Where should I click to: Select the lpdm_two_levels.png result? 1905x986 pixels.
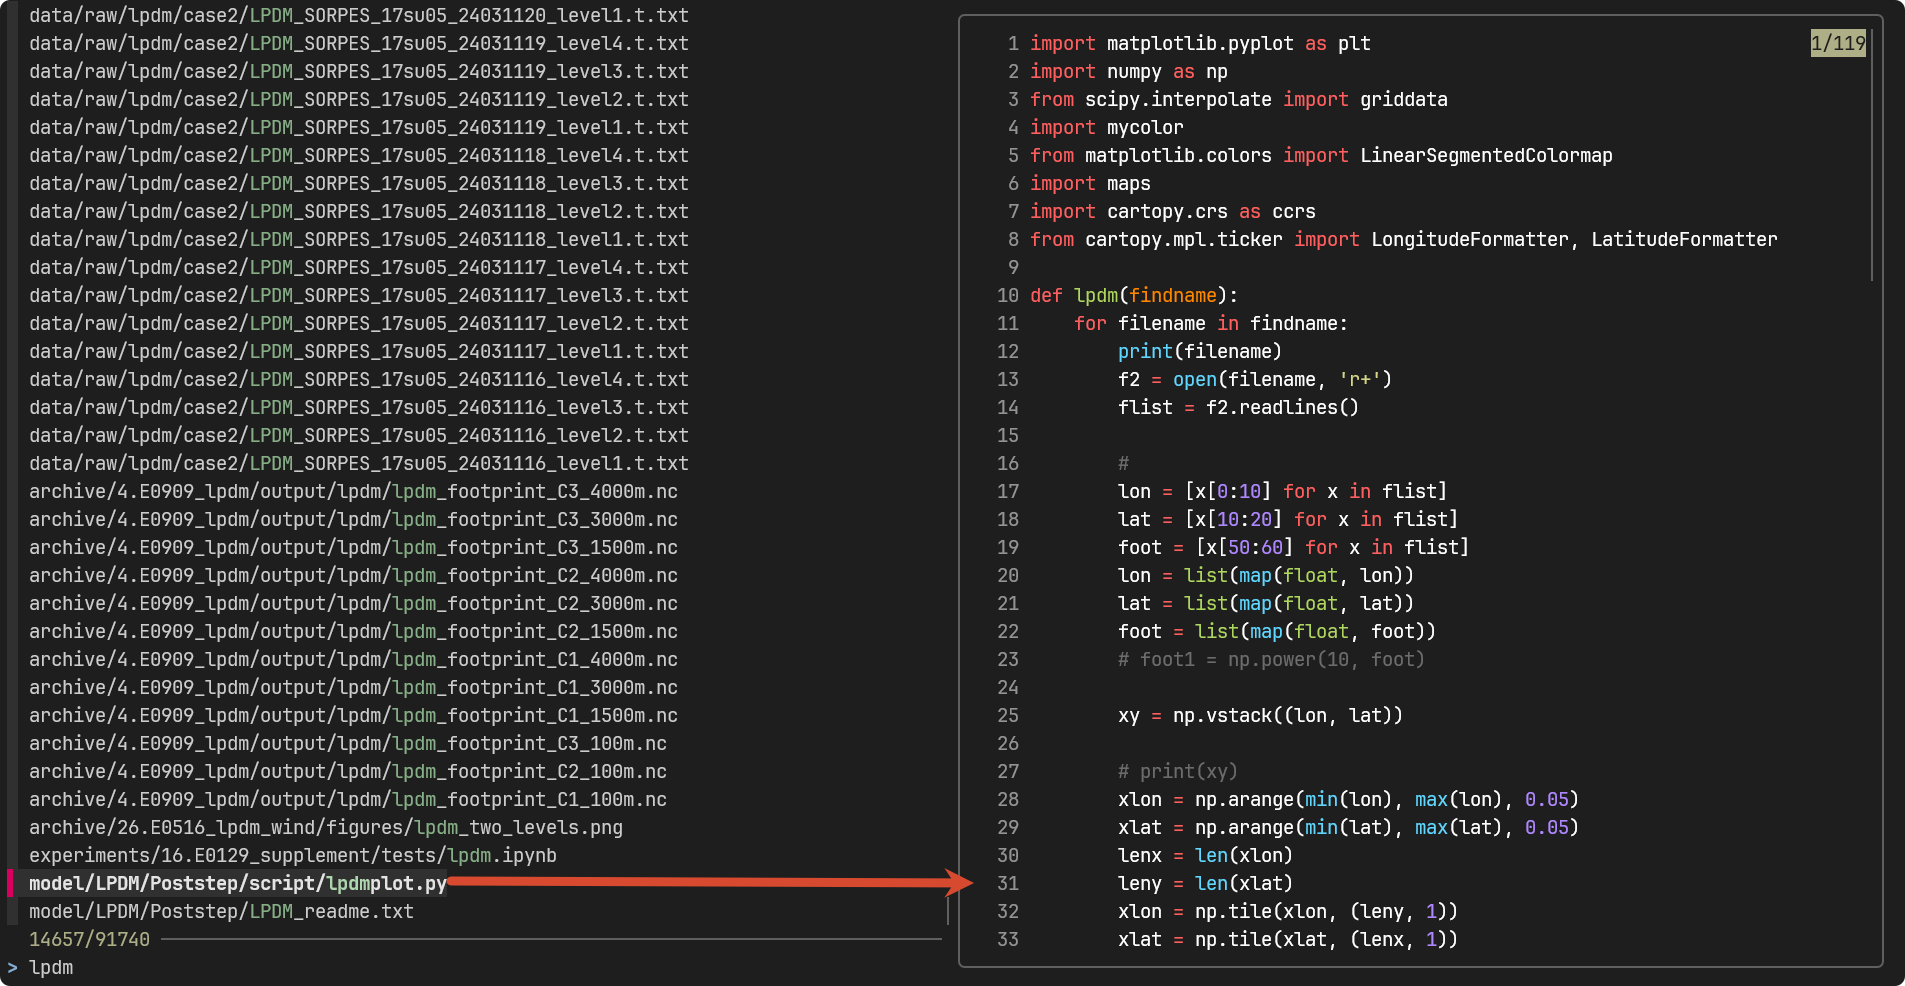click(326, 827)
